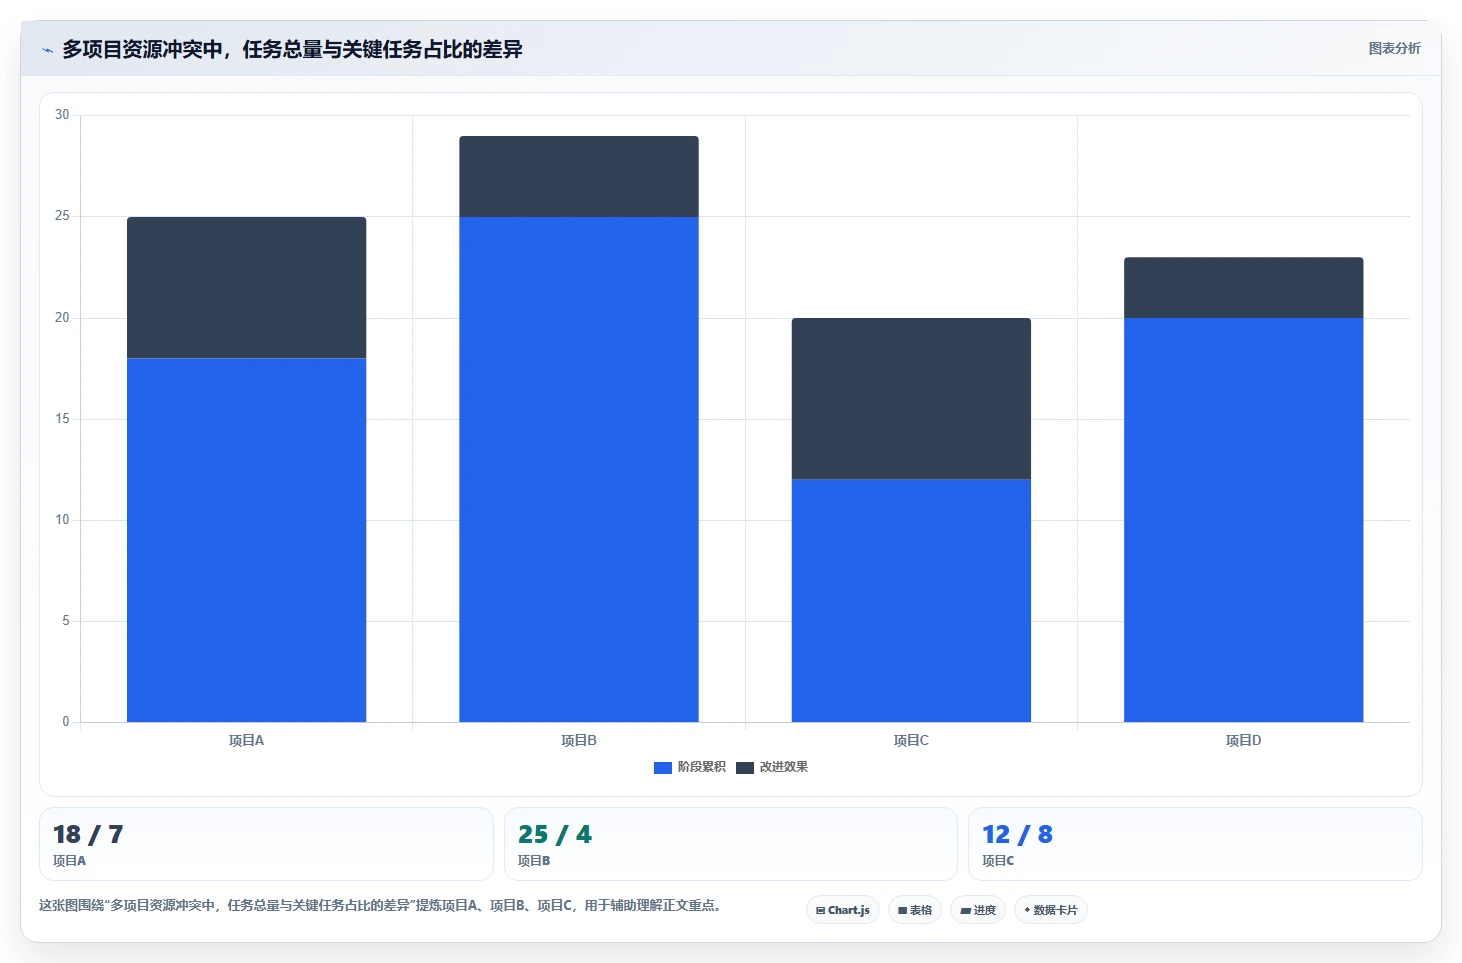Select the 表格 tag chip

[915, 910]
